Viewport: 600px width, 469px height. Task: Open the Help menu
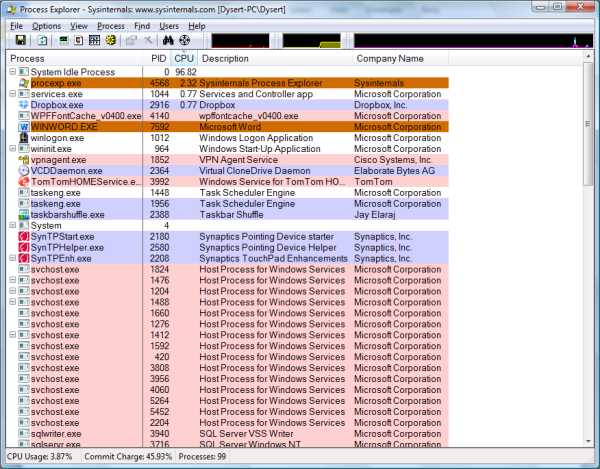point(197,26)
